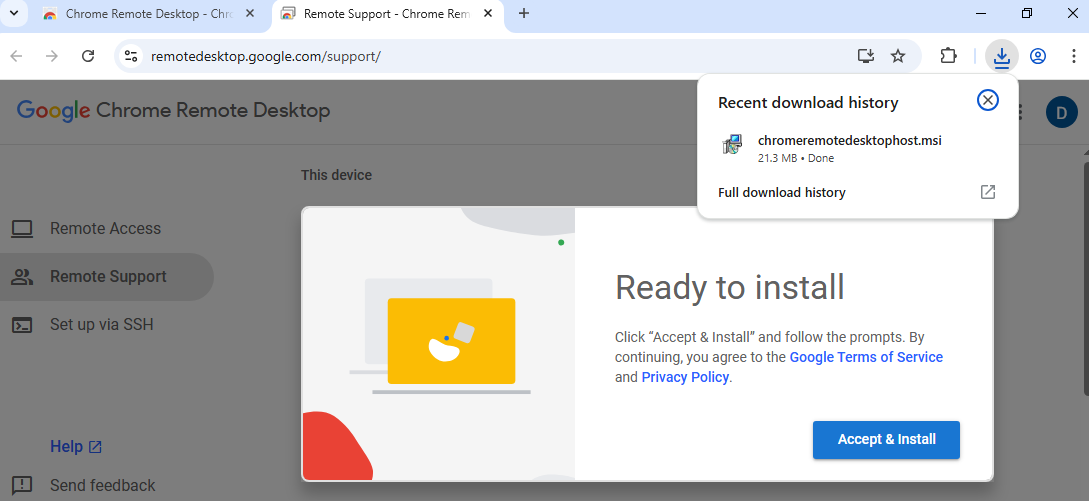Screen dimensions: 1089x501
Task: Close the Recent download history popup
Action: [987, 100]
